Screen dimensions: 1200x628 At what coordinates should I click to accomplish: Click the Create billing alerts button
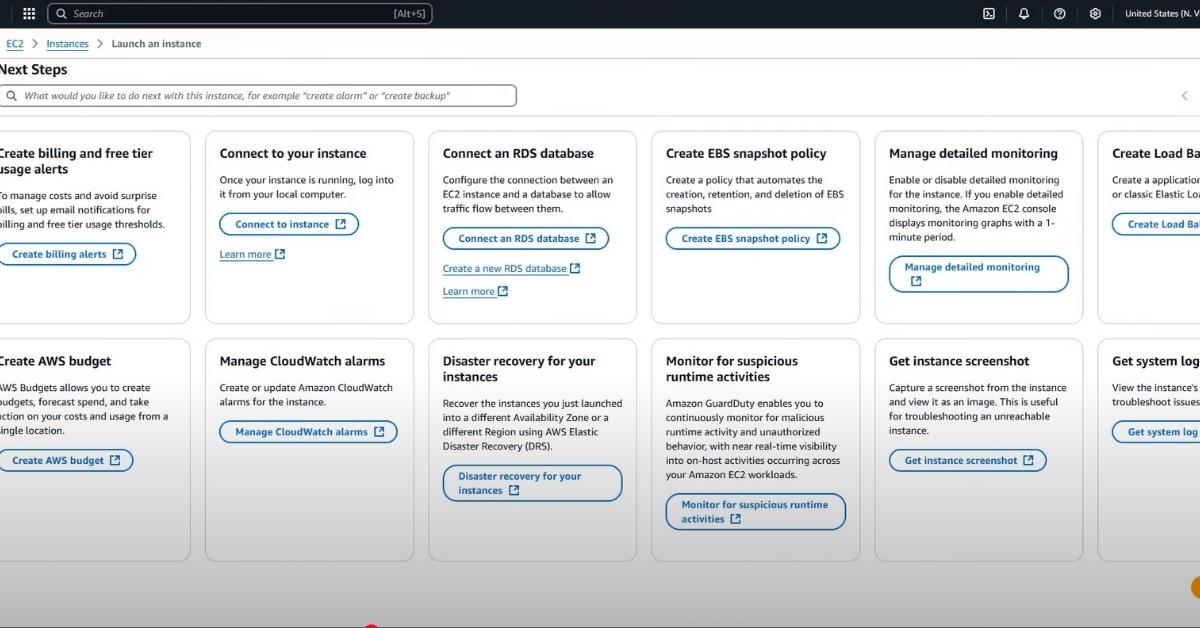66,254
